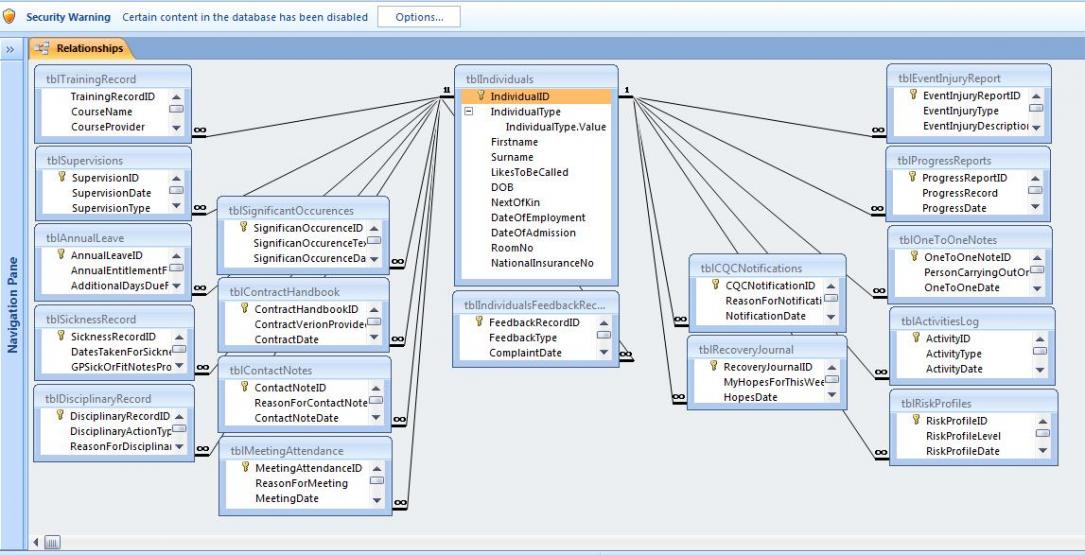The height and width of the screenshot is (555, 1085).
Task: Expand the Navigation Pane with the double chevron
Action: [x=10, y=50]
